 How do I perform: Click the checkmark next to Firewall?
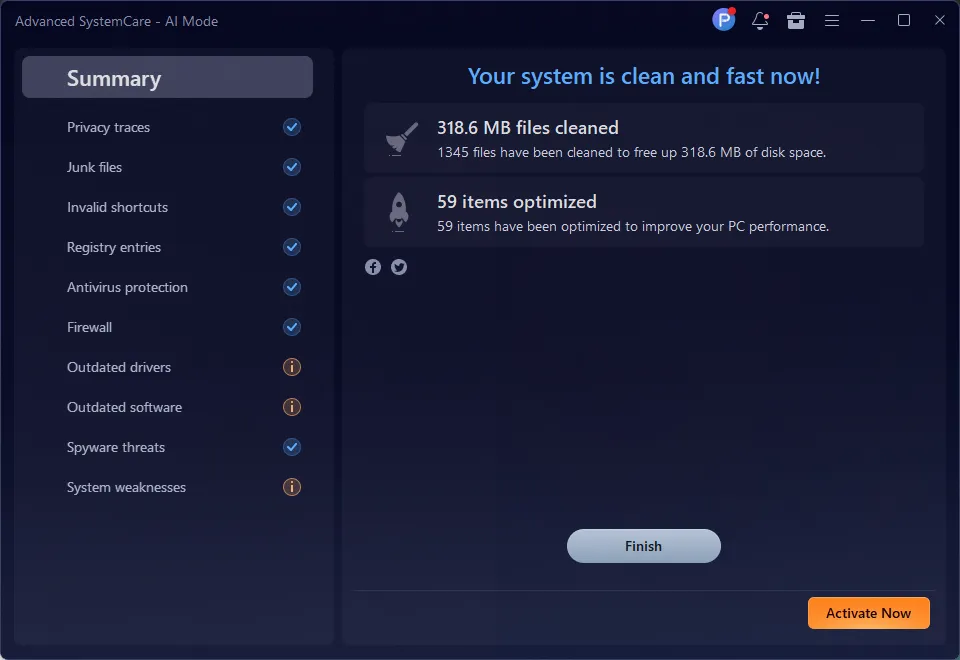[292, 327]
